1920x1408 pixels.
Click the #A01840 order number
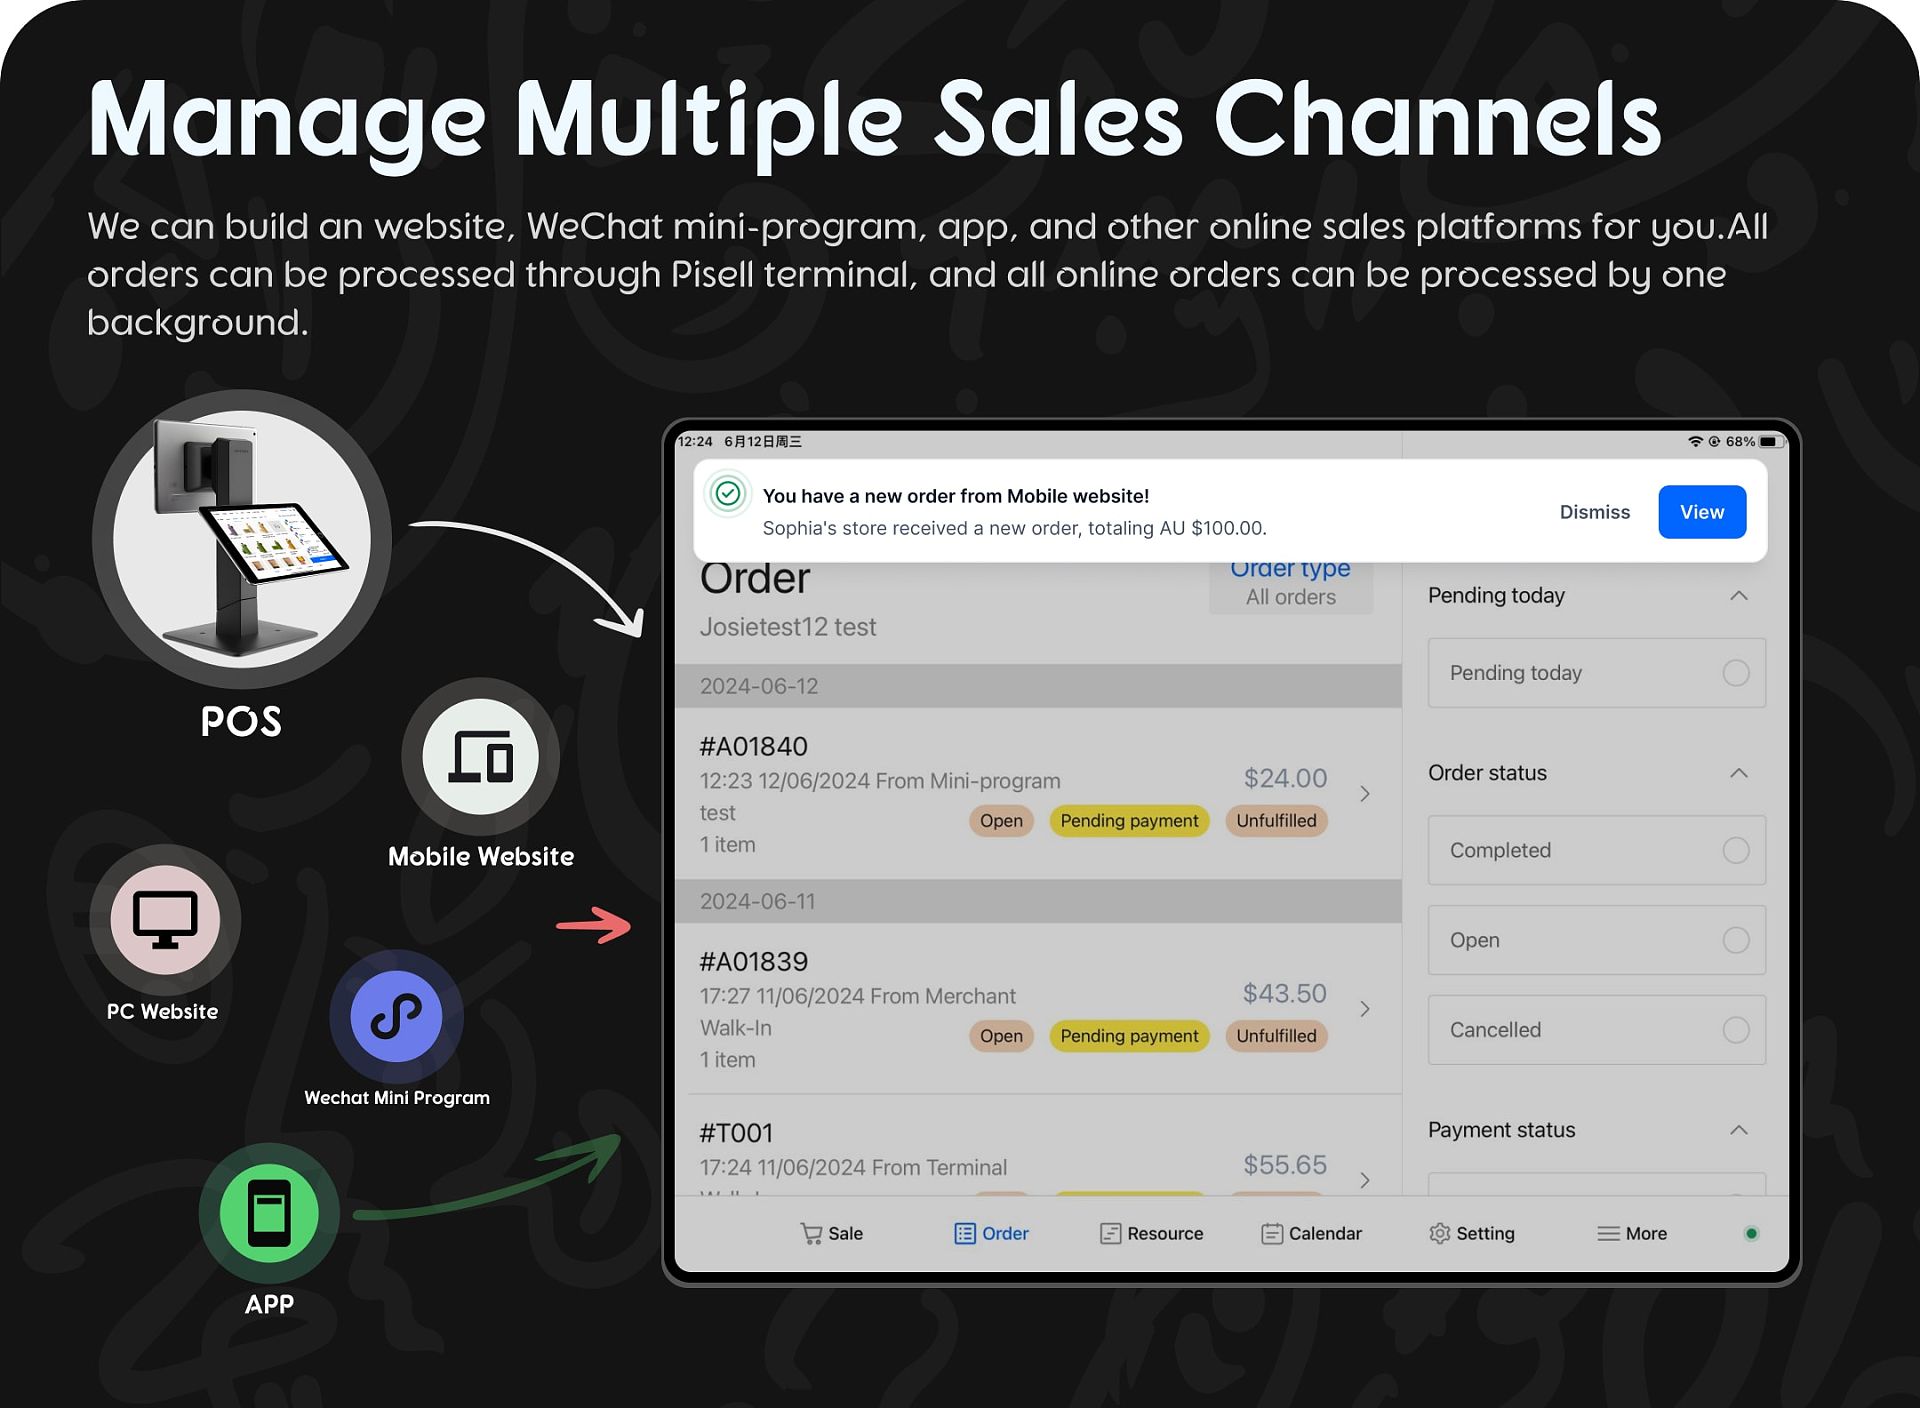click(x=753, y=746)
